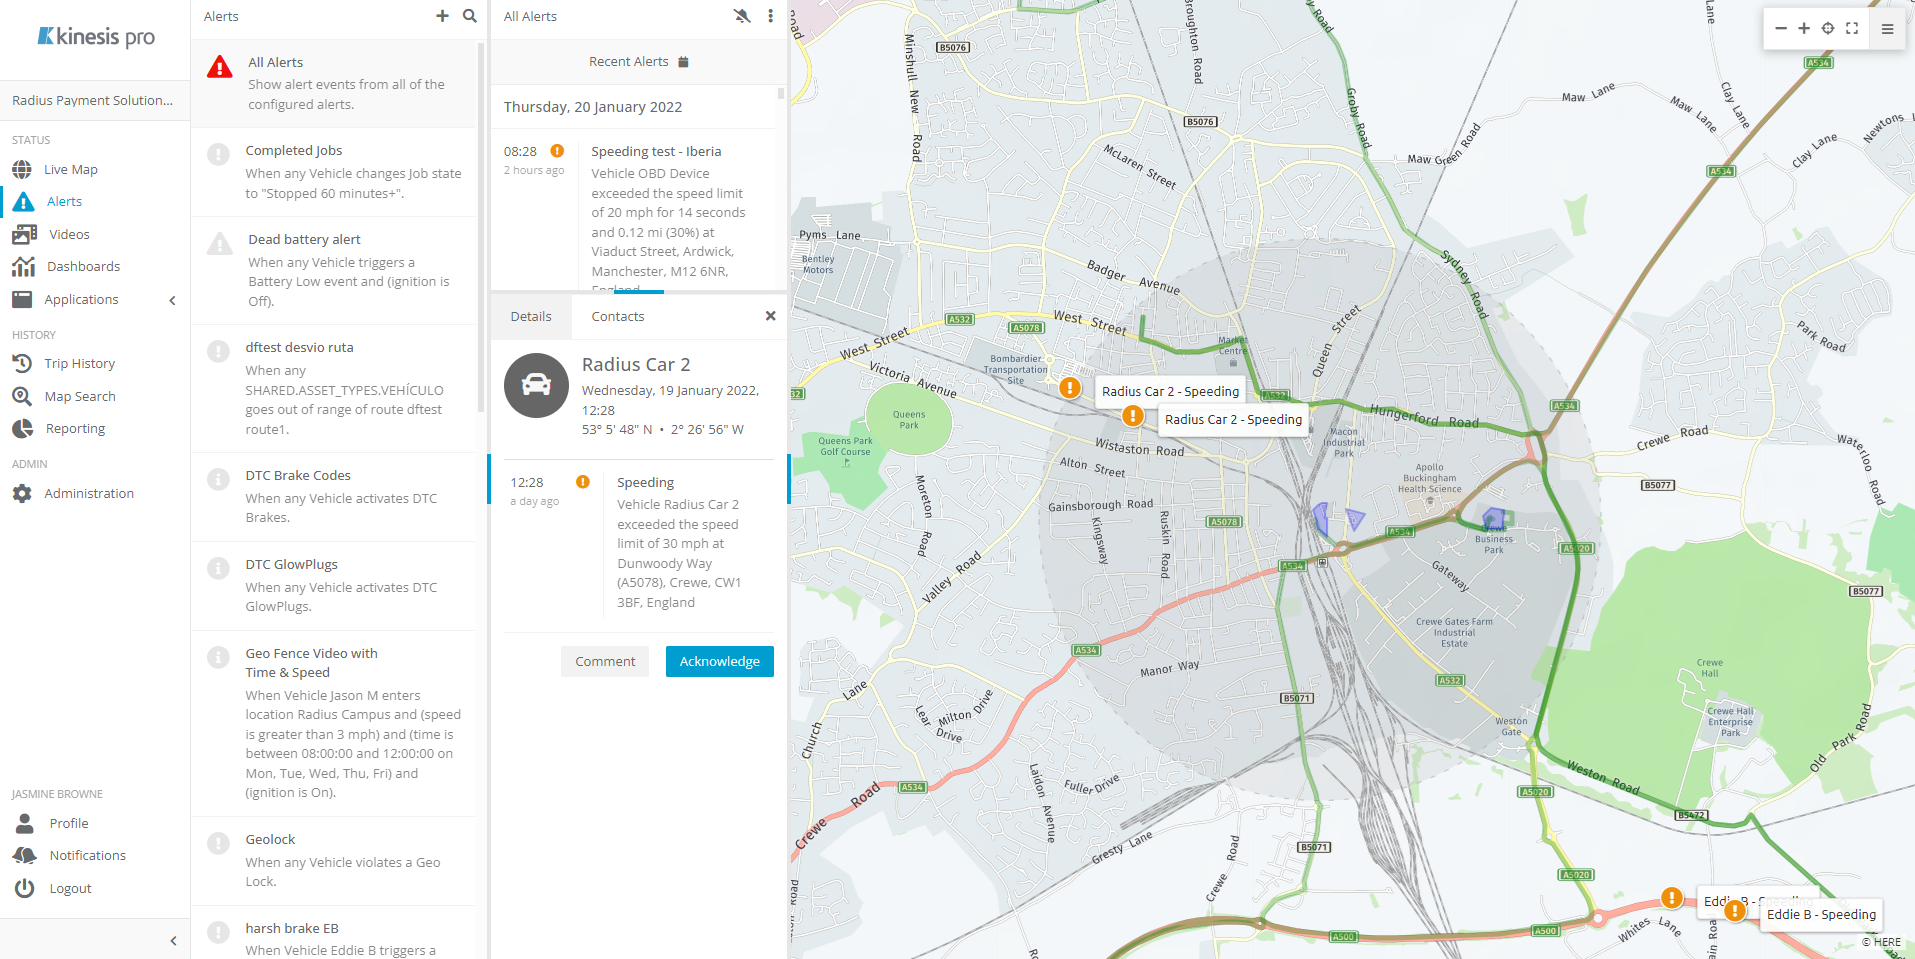This screenshot has width=1915, height=959.
Task: Click Kinesis Pro logo
Action: tap(95, 37)
